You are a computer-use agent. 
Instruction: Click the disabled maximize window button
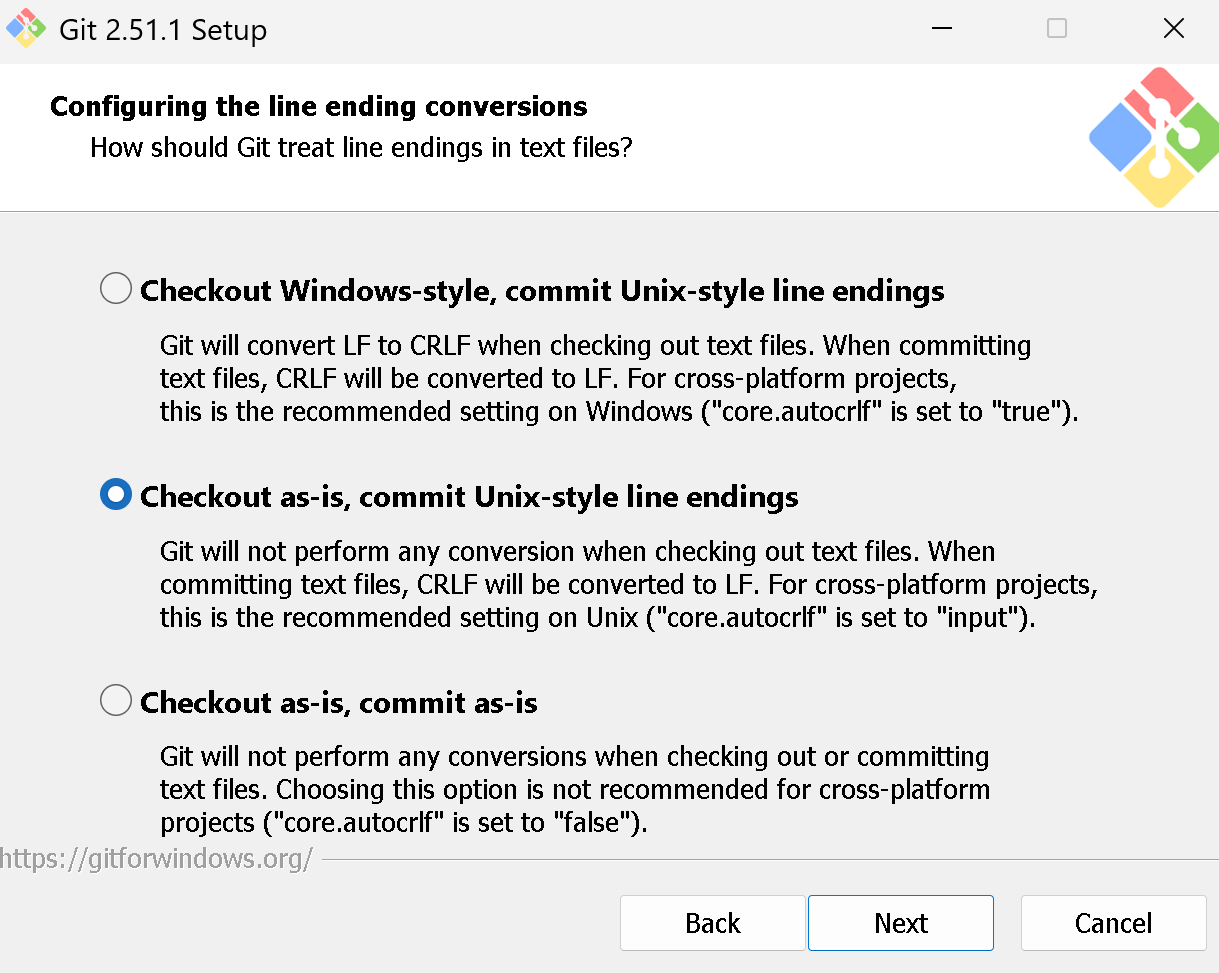[x=1057, y=29]
